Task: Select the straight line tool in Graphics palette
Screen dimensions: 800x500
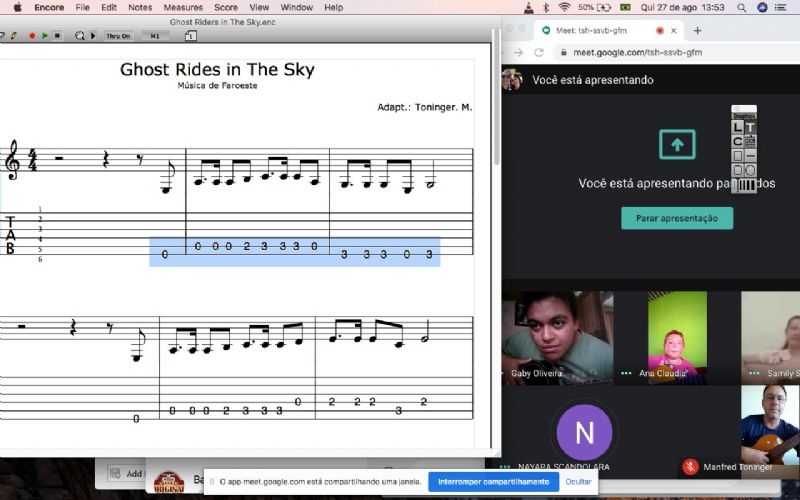Action: click(x=751, y=156)
